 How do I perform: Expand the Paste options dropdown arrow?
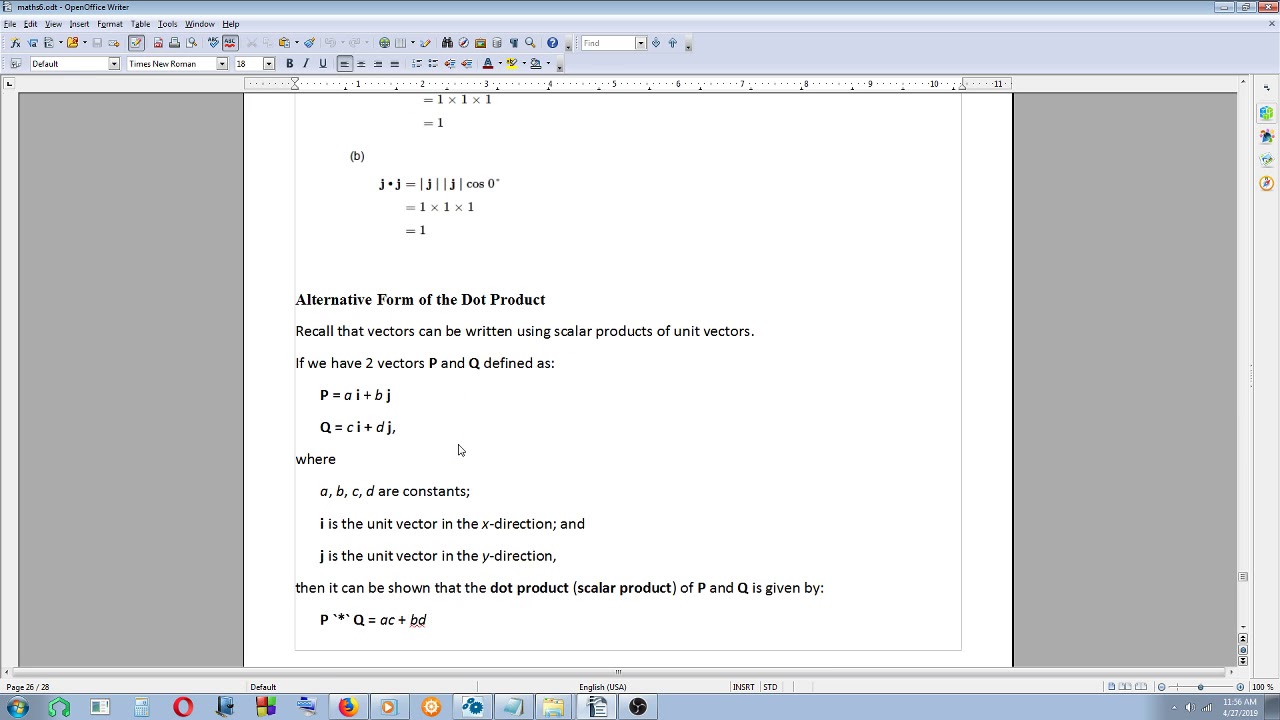click(x=296, y=43)
